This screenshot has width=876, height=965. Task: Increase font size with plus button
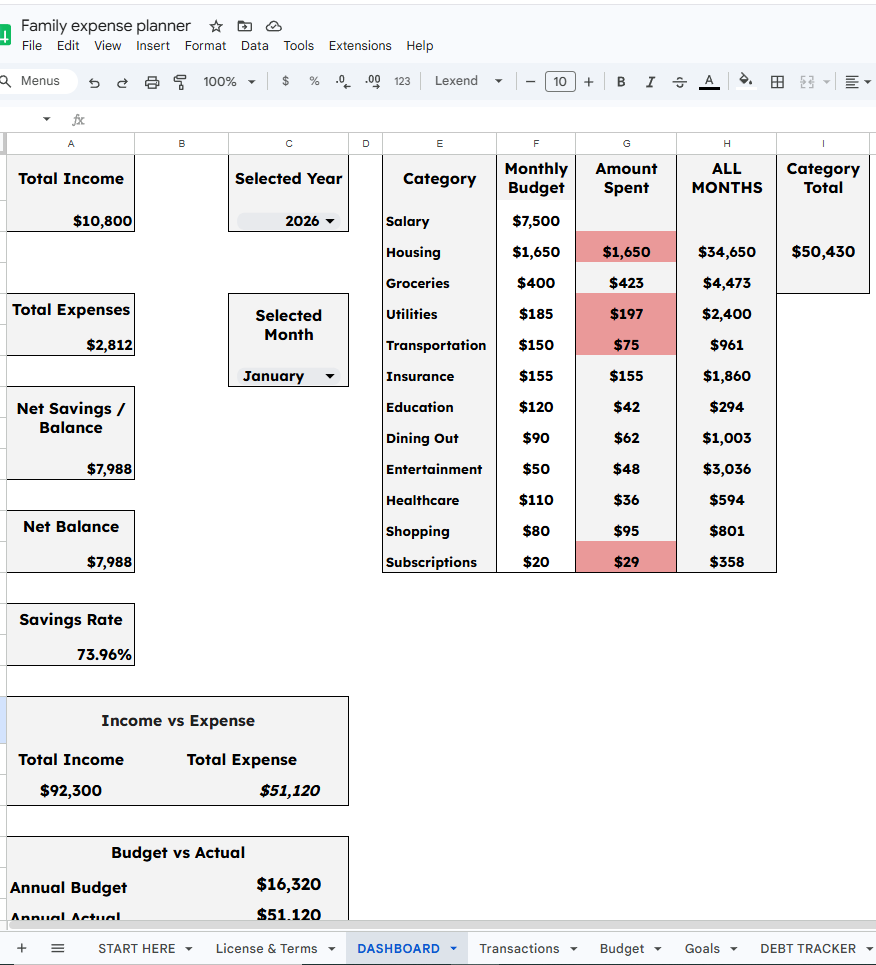[x=589, y=81]
